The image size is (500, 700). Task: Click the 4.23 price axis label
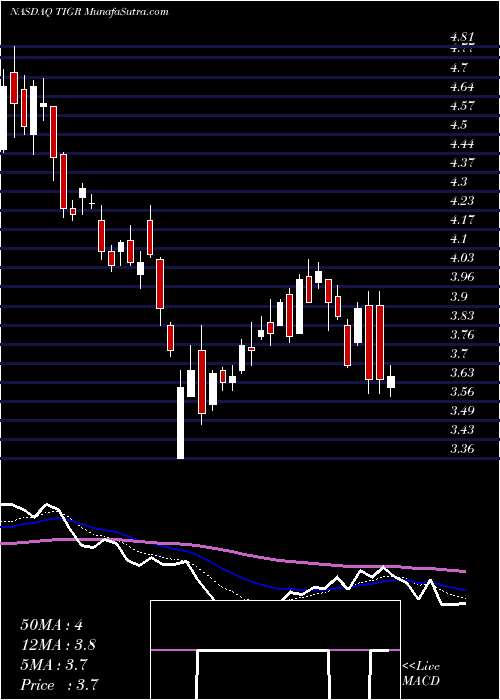(x=462, y=201)
